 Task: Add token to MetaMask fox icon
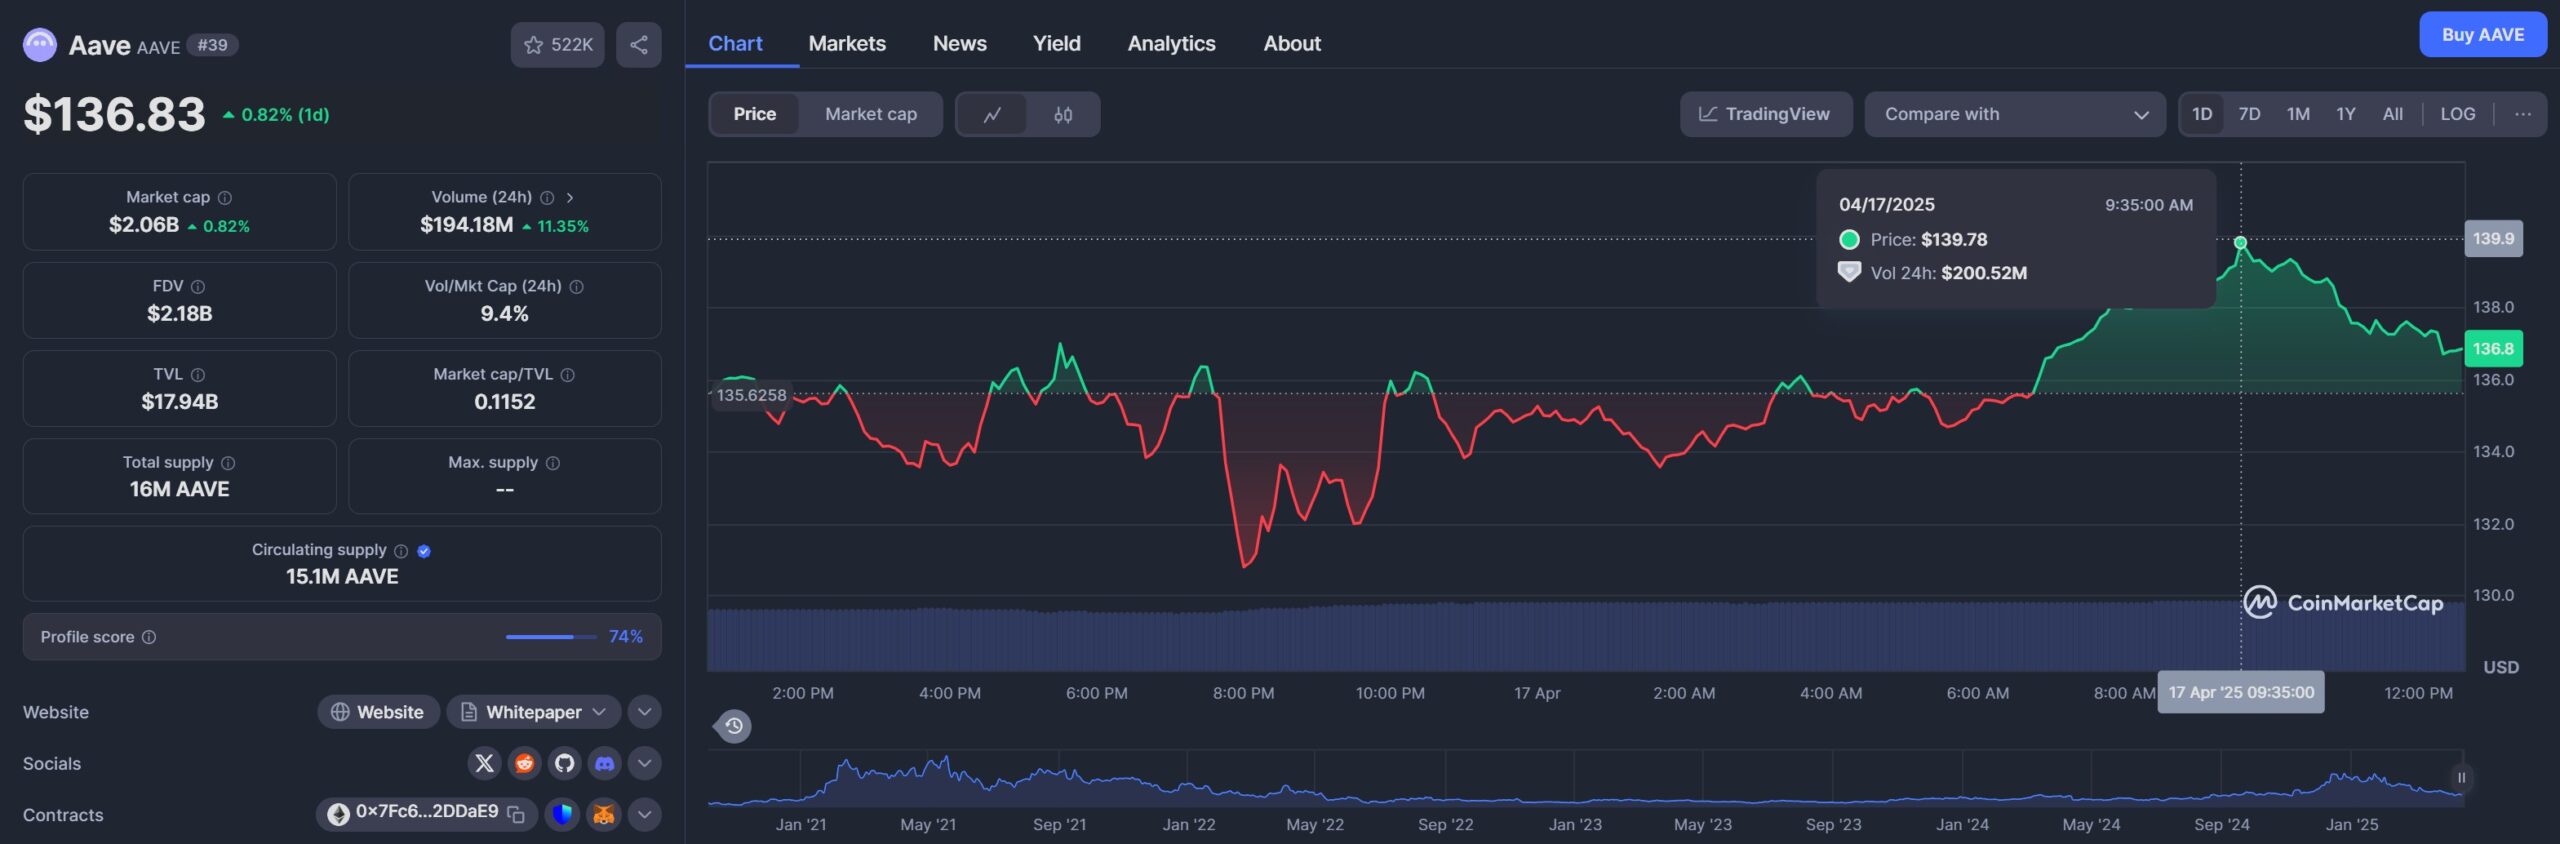(604, 814)
